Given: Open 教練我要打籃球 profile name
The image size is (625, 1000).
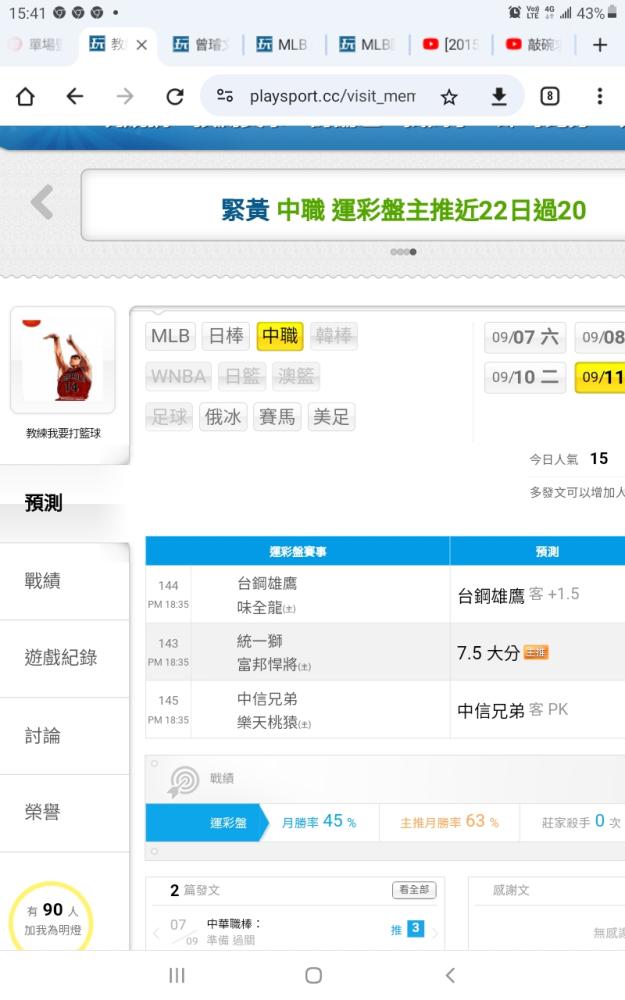Looking at the screenshot, I should click(x=63, y=433).
